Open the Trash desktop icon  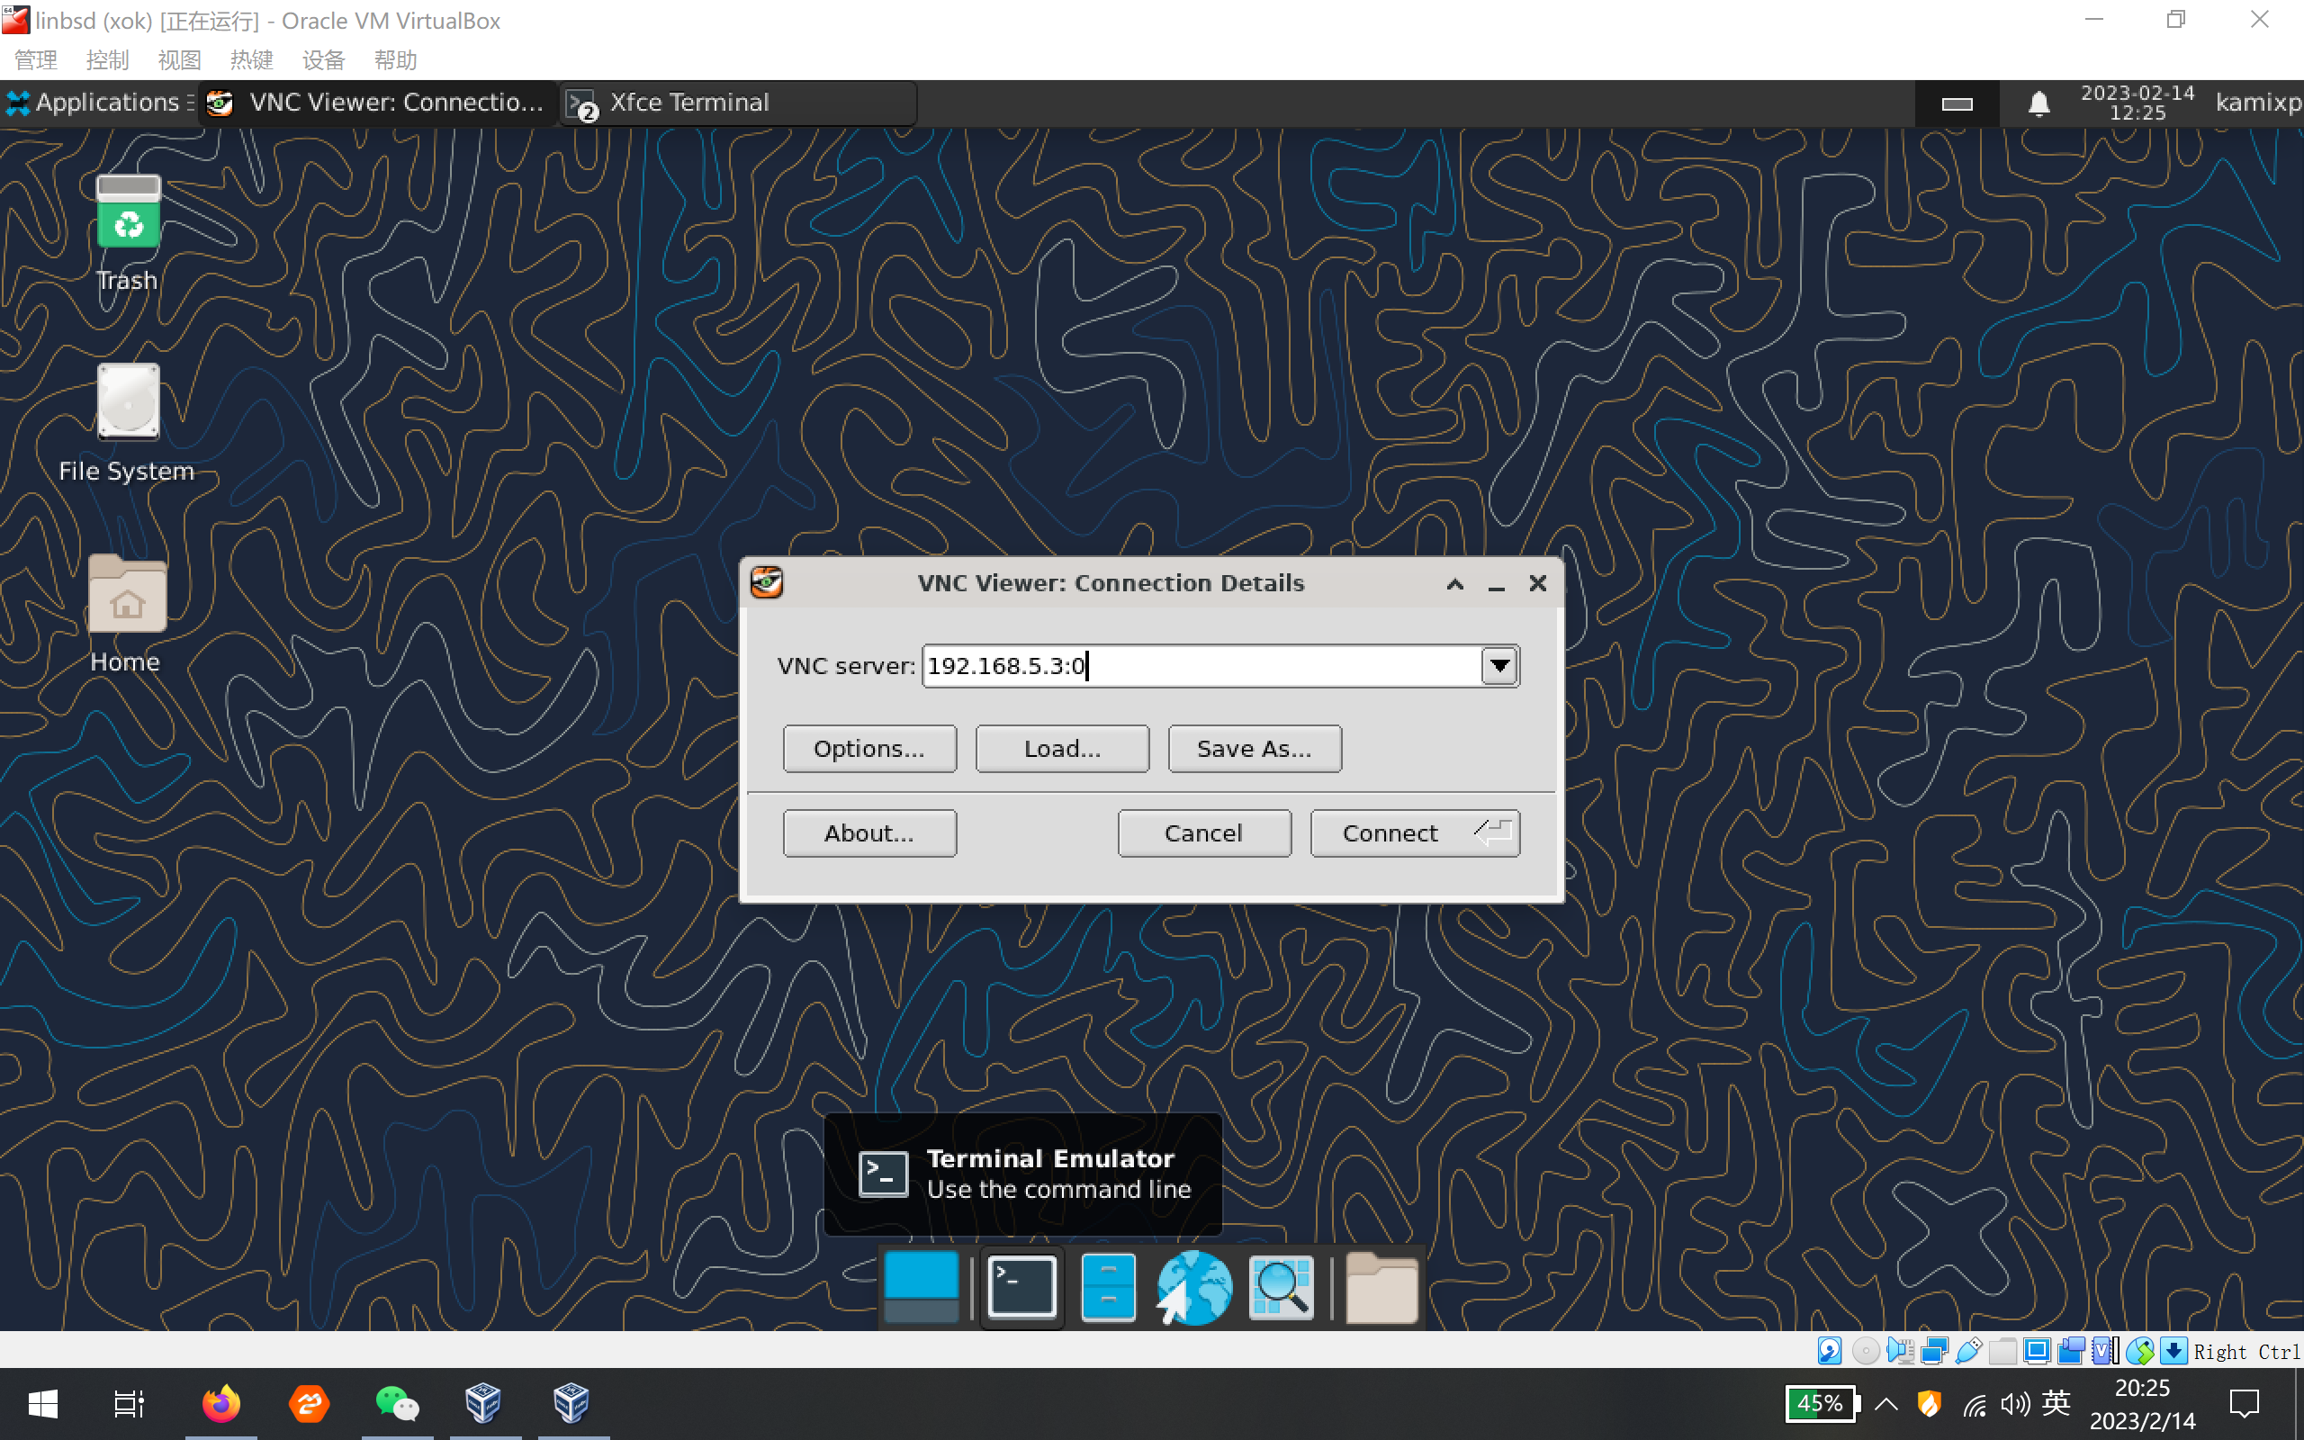click(128, 212)
